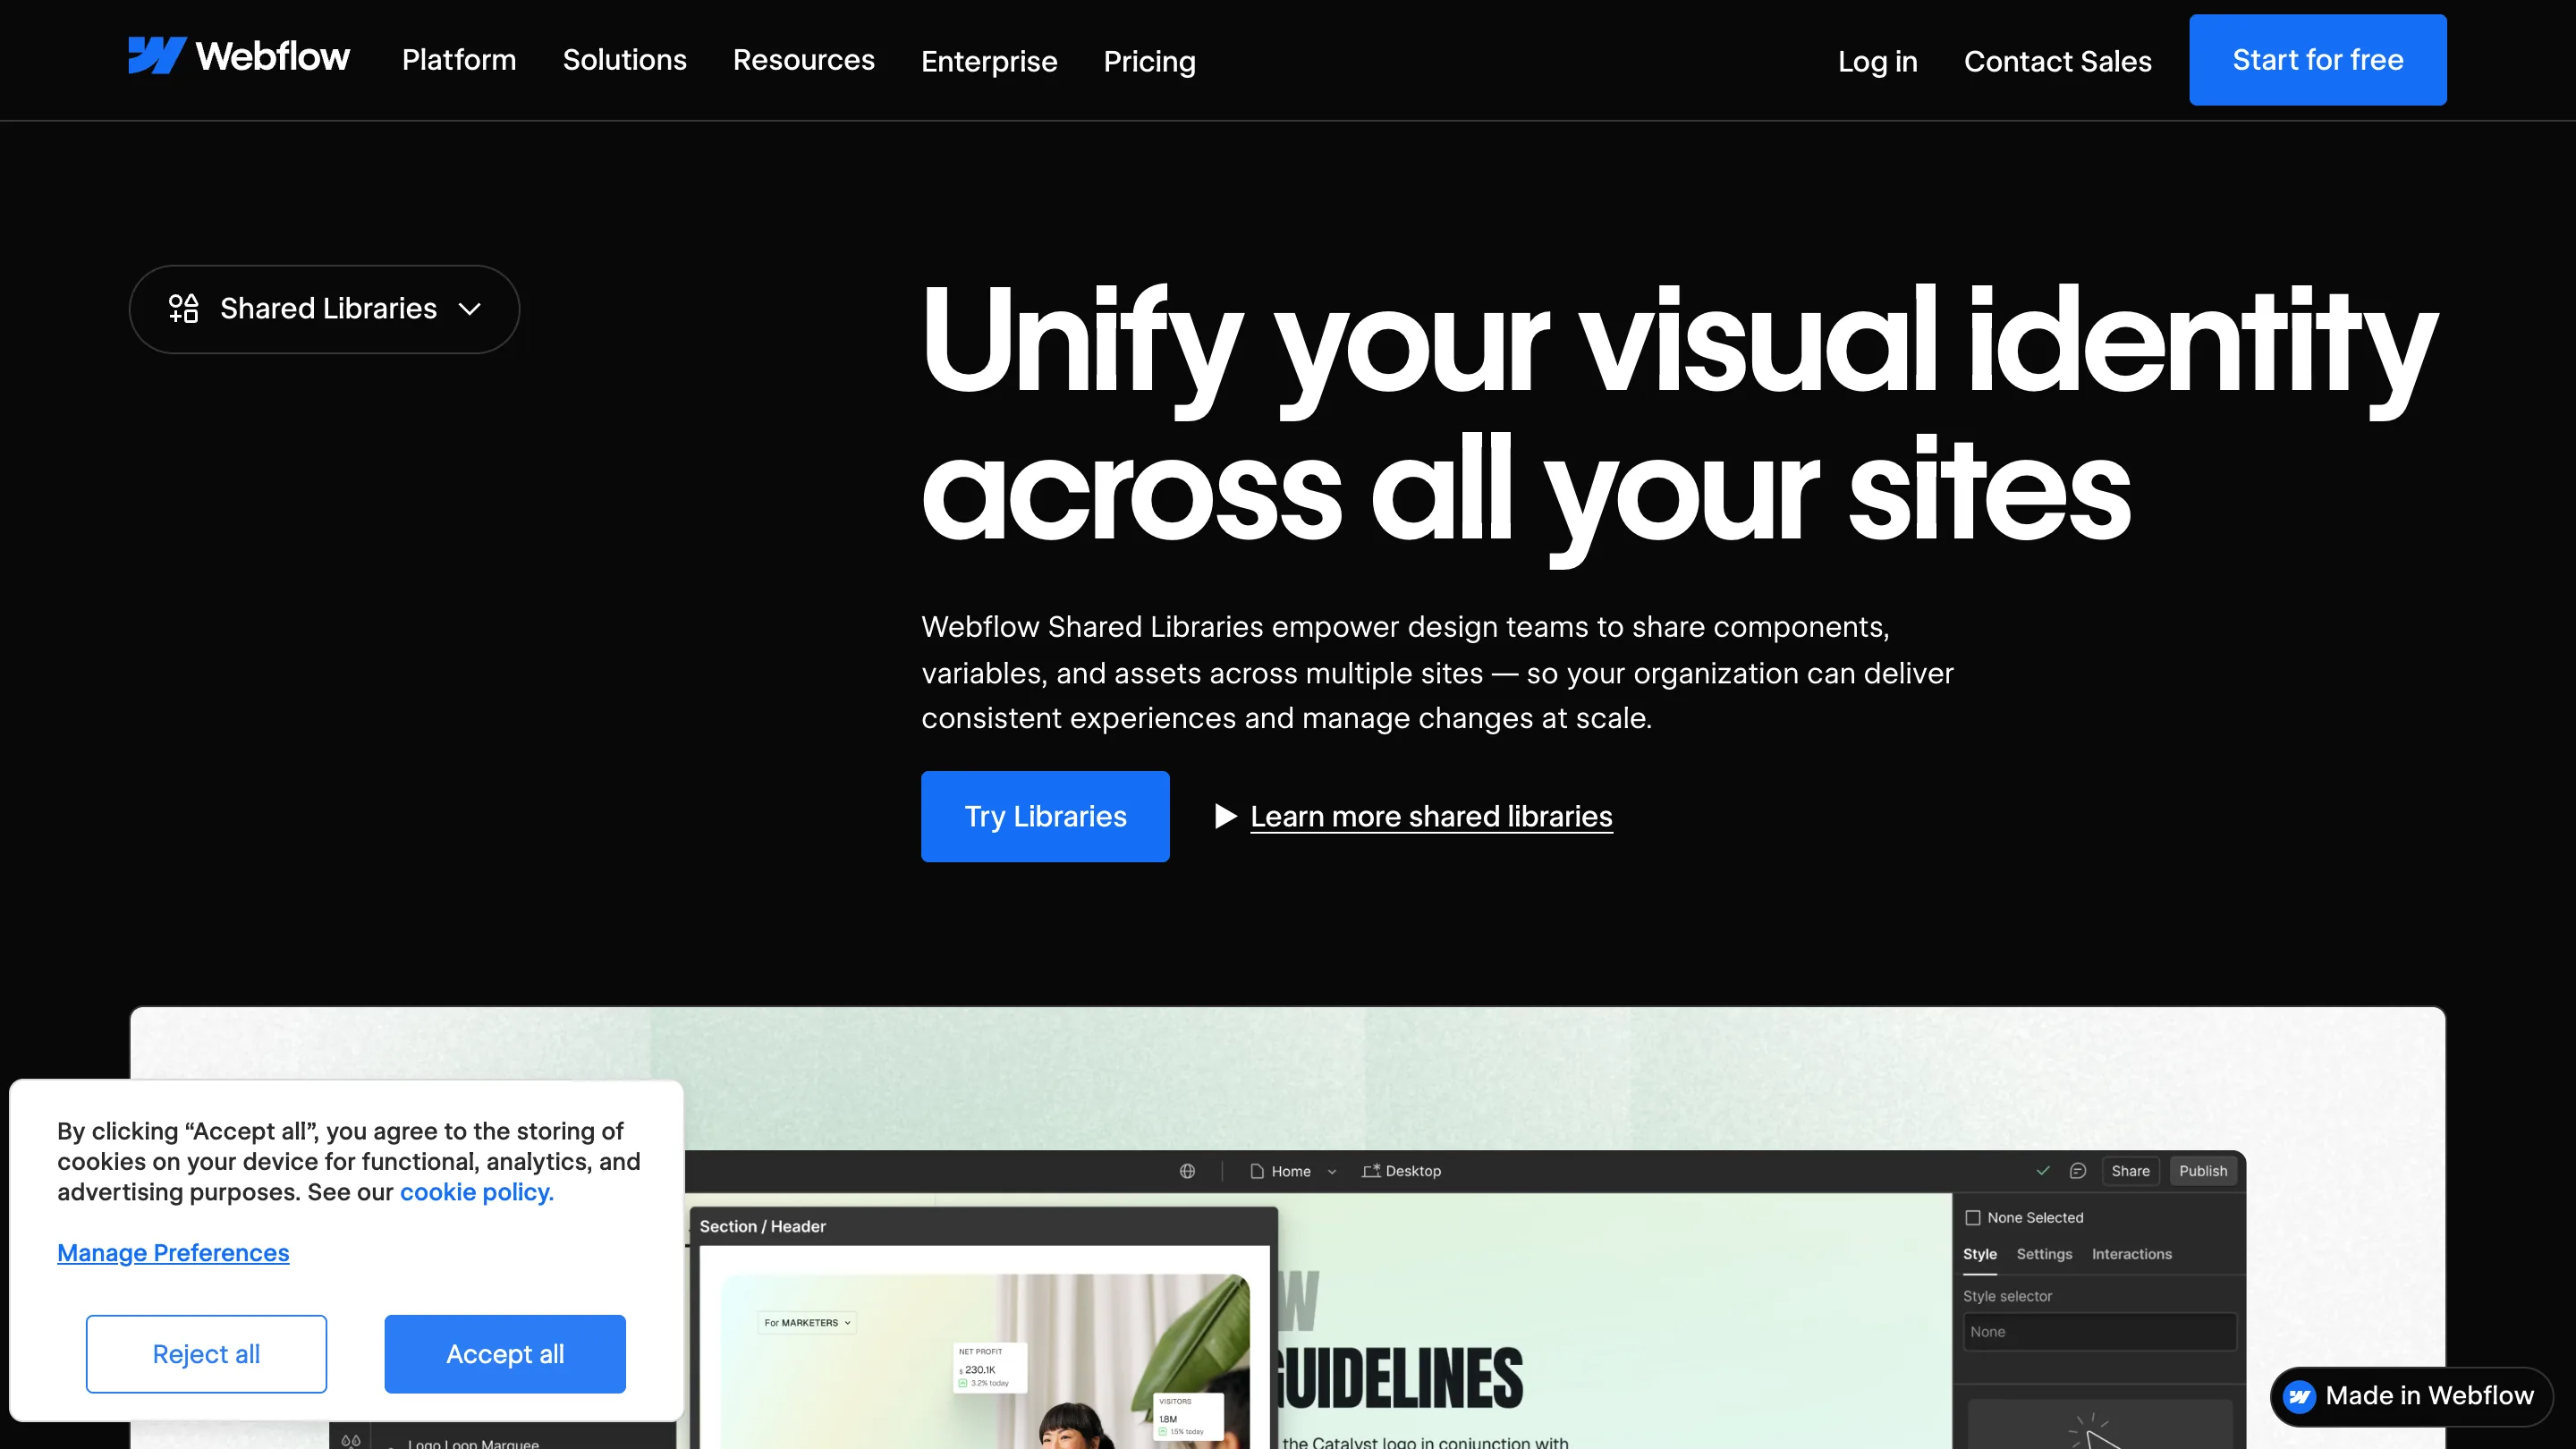Viewport: 2576px width, 1449px height.
Task: Click the Publish button
Action: pos(2203,1171)
